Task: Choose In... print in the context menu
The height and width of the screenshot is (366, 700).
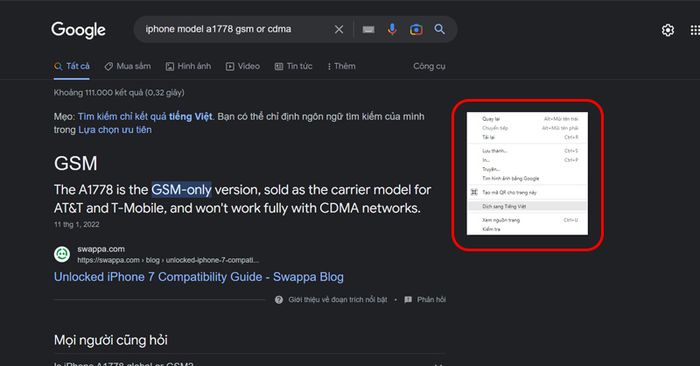Action: [x=527, y=160]
